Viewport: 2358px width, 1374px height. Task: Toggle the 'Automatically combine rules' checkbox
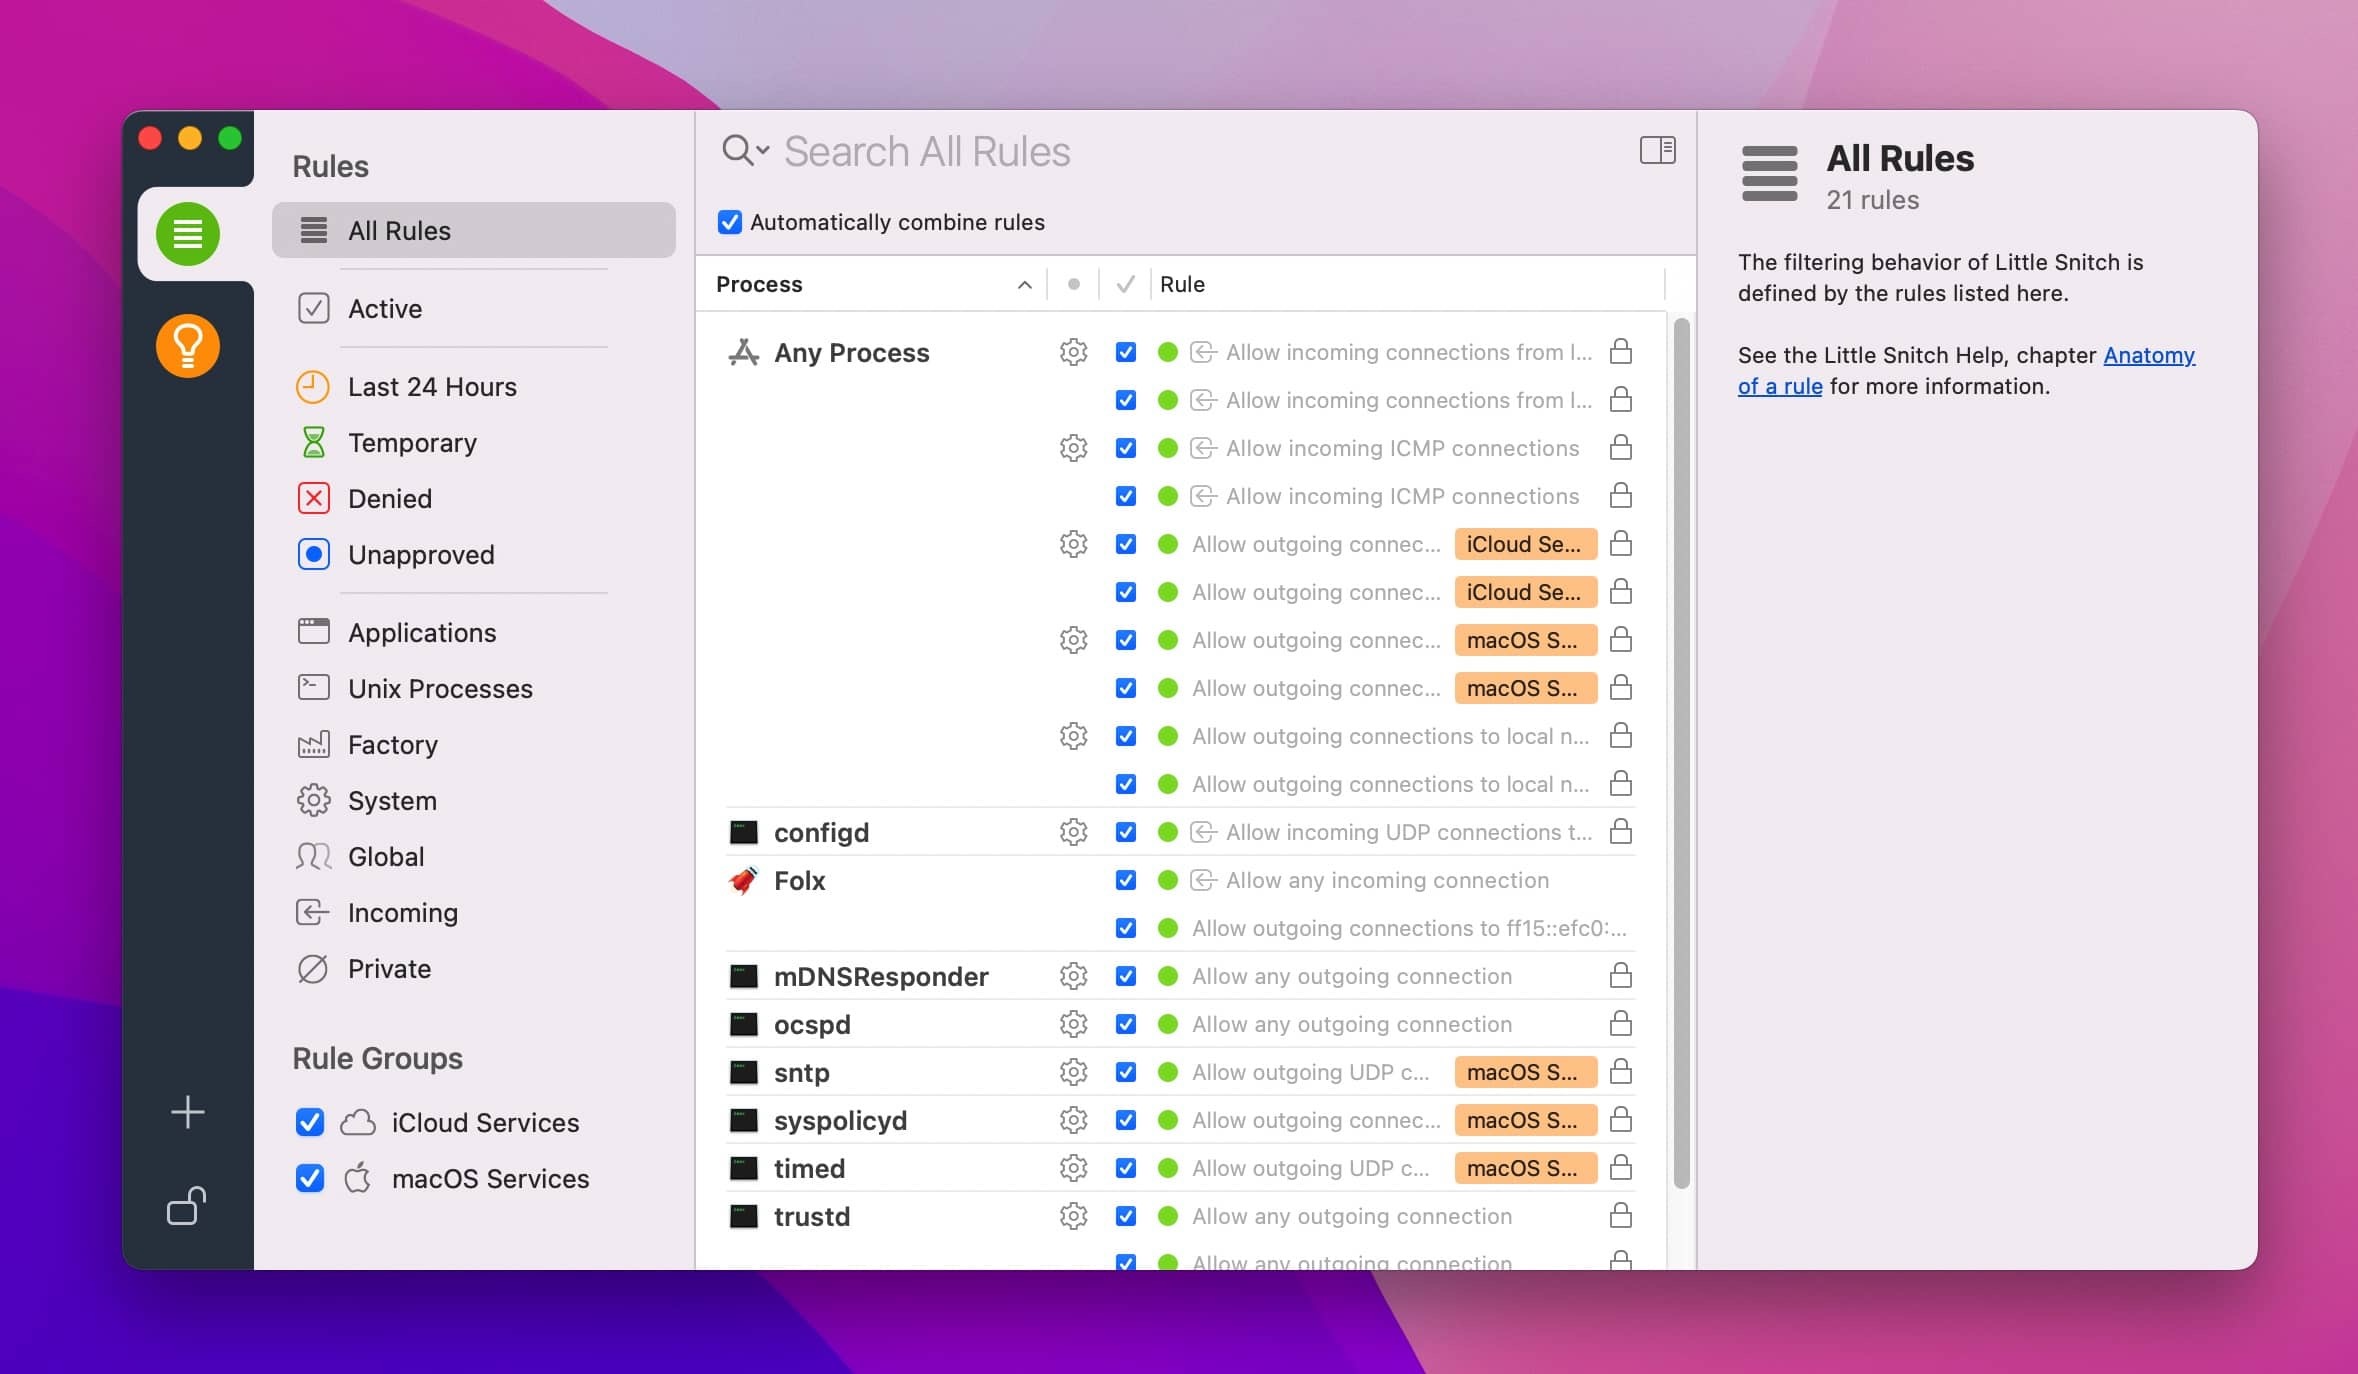pos(729,221)
